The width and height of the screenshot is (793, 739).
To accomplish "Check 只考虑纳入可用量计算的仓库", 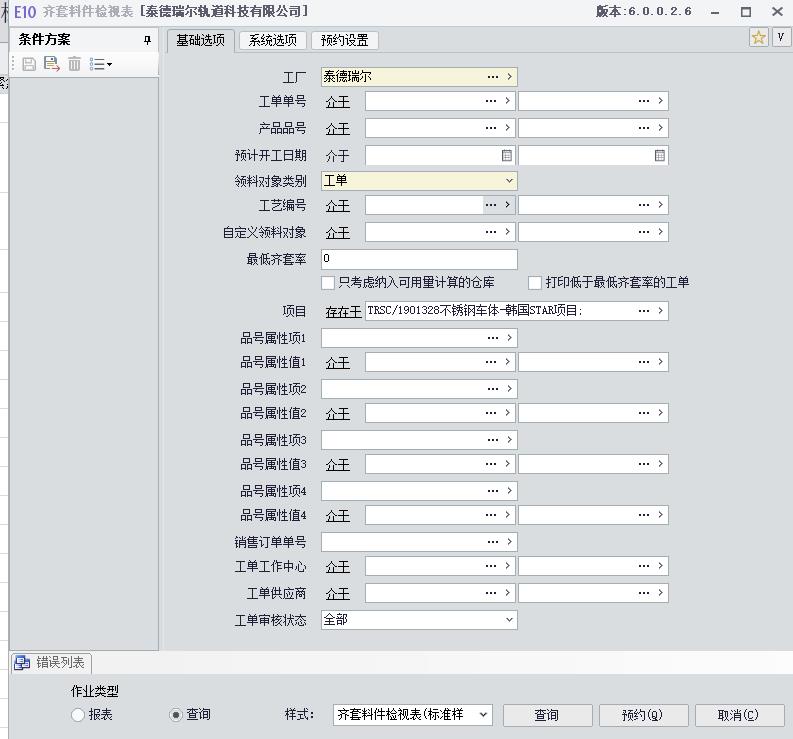I will (328, 282).
